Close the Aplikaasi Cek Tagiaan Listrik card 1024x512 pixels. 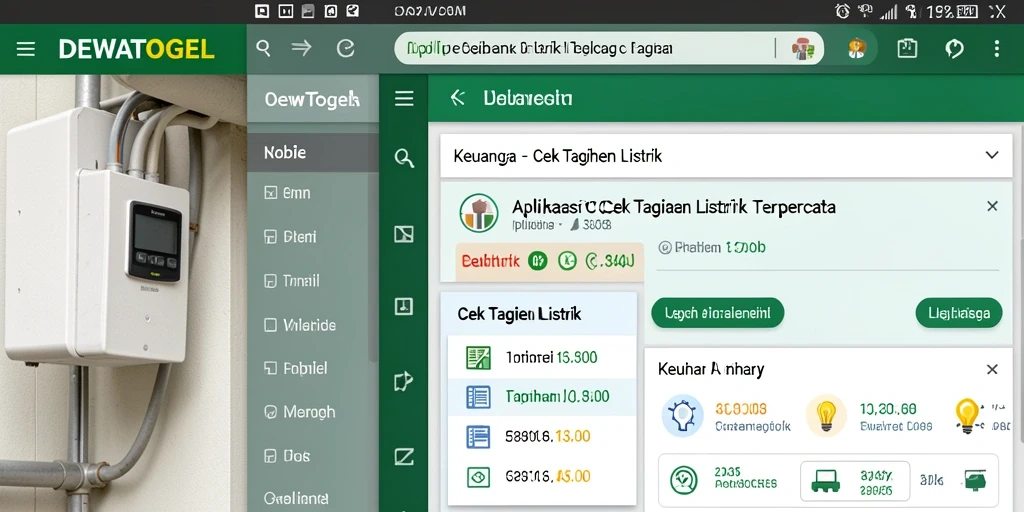coord(992,206)
